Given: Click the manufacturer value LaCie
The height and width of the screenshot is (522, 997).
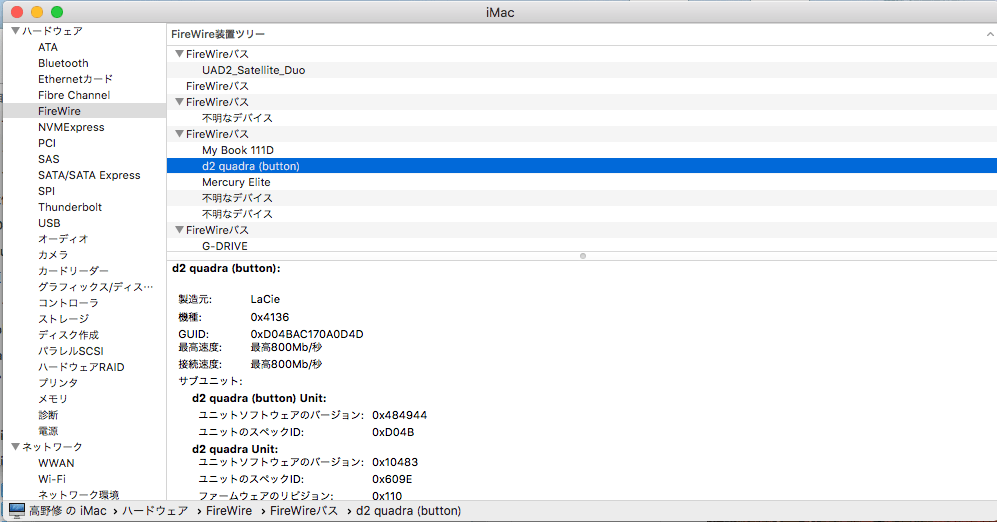Looking at the screenshot, I should (265, 299).
